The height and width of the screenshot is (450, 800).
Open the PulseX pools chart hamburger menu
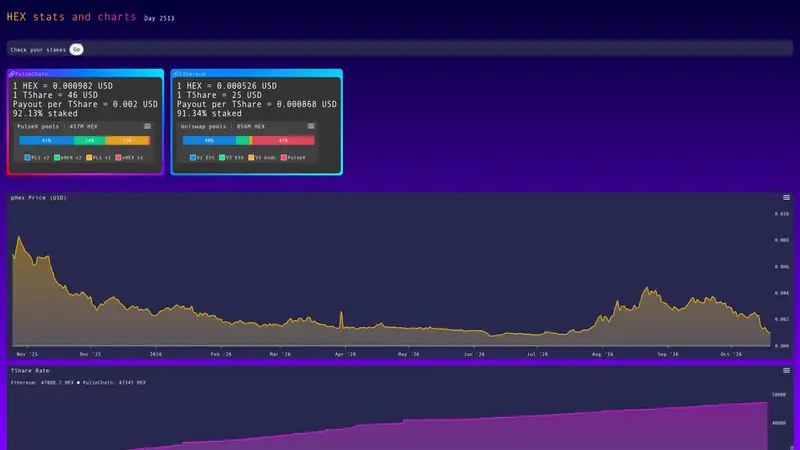tap(147, 126)
